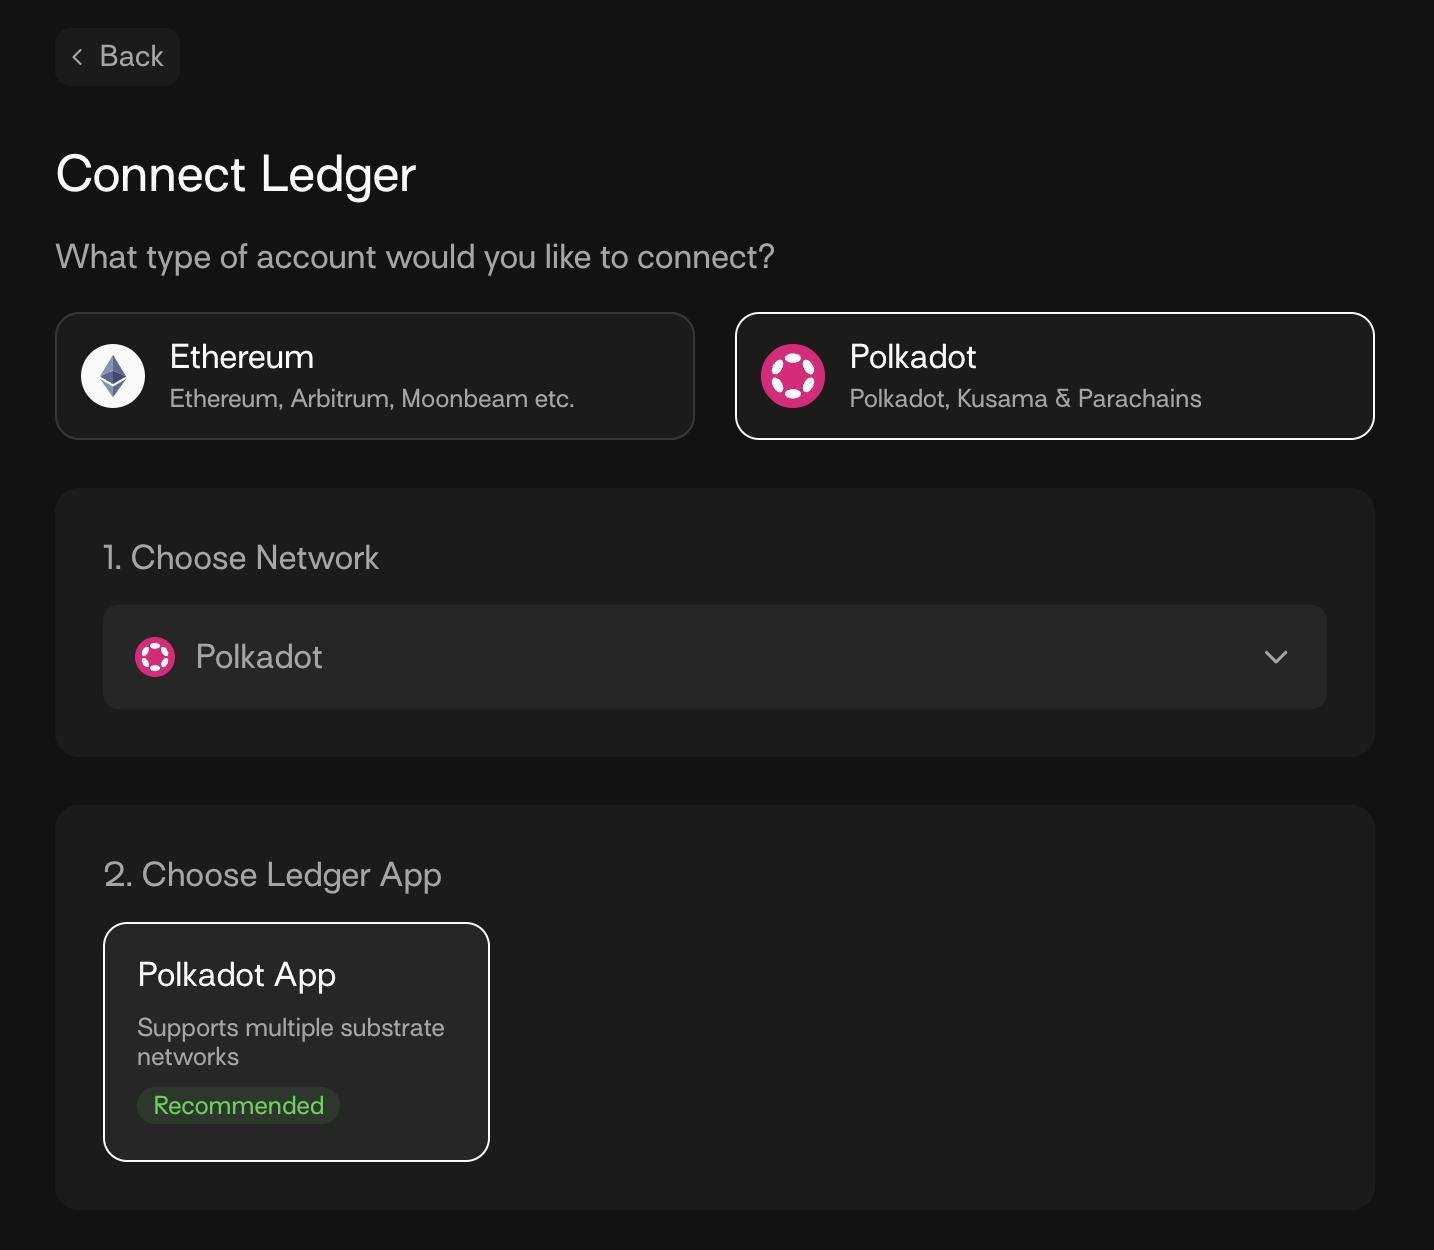Click the Polkadot App title text
1434x1250 pixels.
point(237,975)
